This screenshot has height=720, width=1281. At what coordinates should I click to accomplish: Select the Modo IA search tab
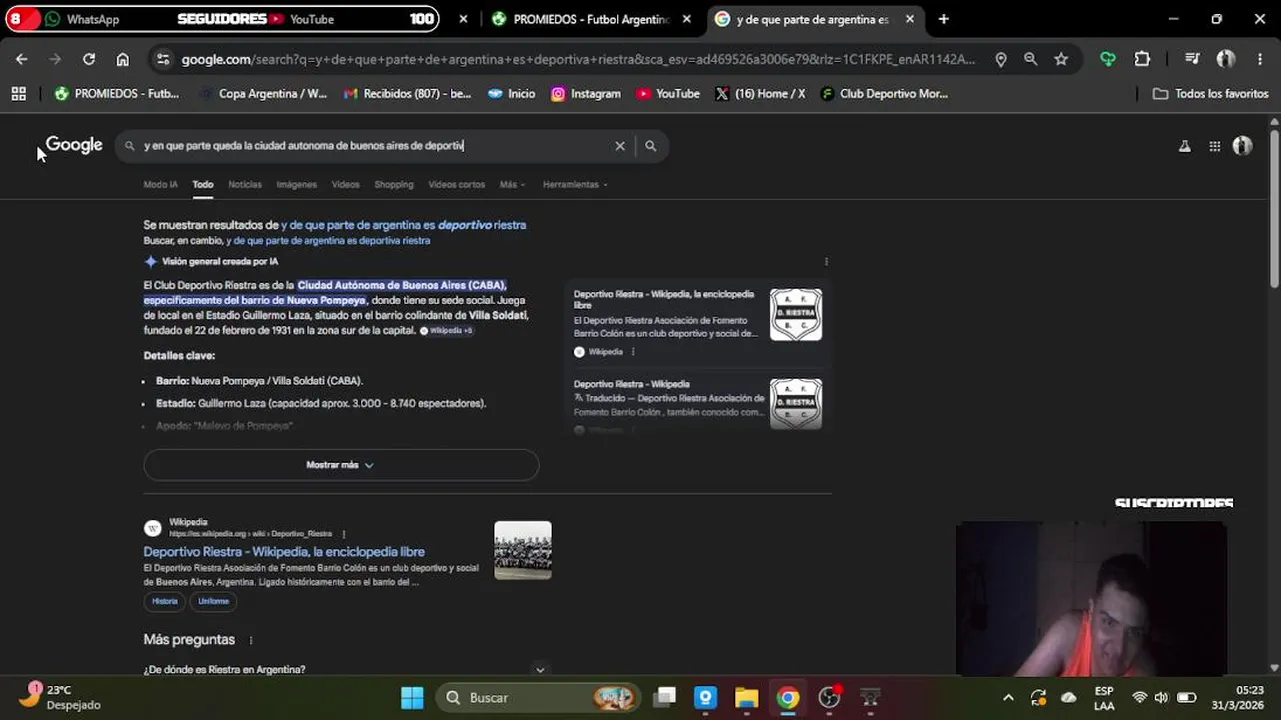coord(160,184)
